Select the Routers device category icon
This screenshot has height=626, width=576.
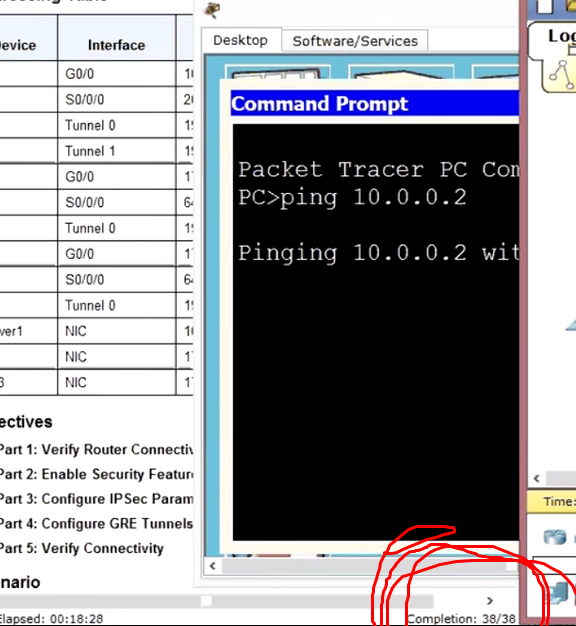(x=555, y=537)
